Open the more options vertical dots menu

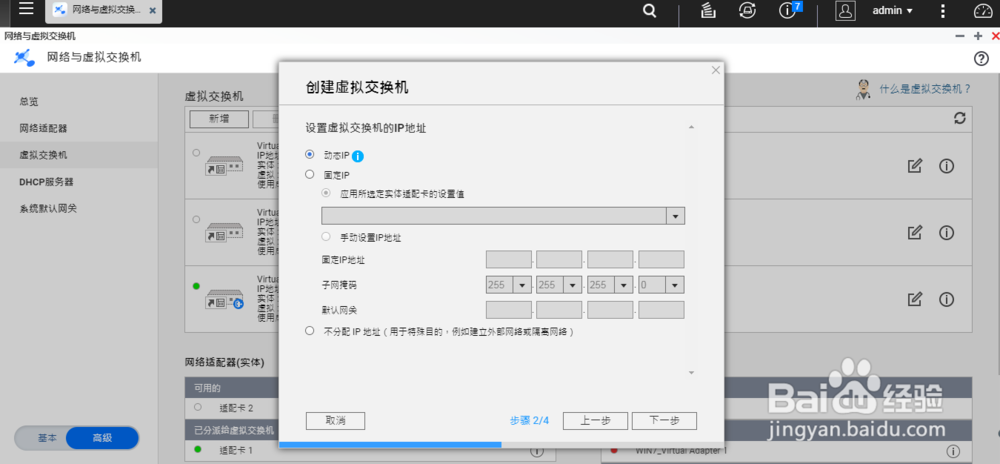pos(943,10)
